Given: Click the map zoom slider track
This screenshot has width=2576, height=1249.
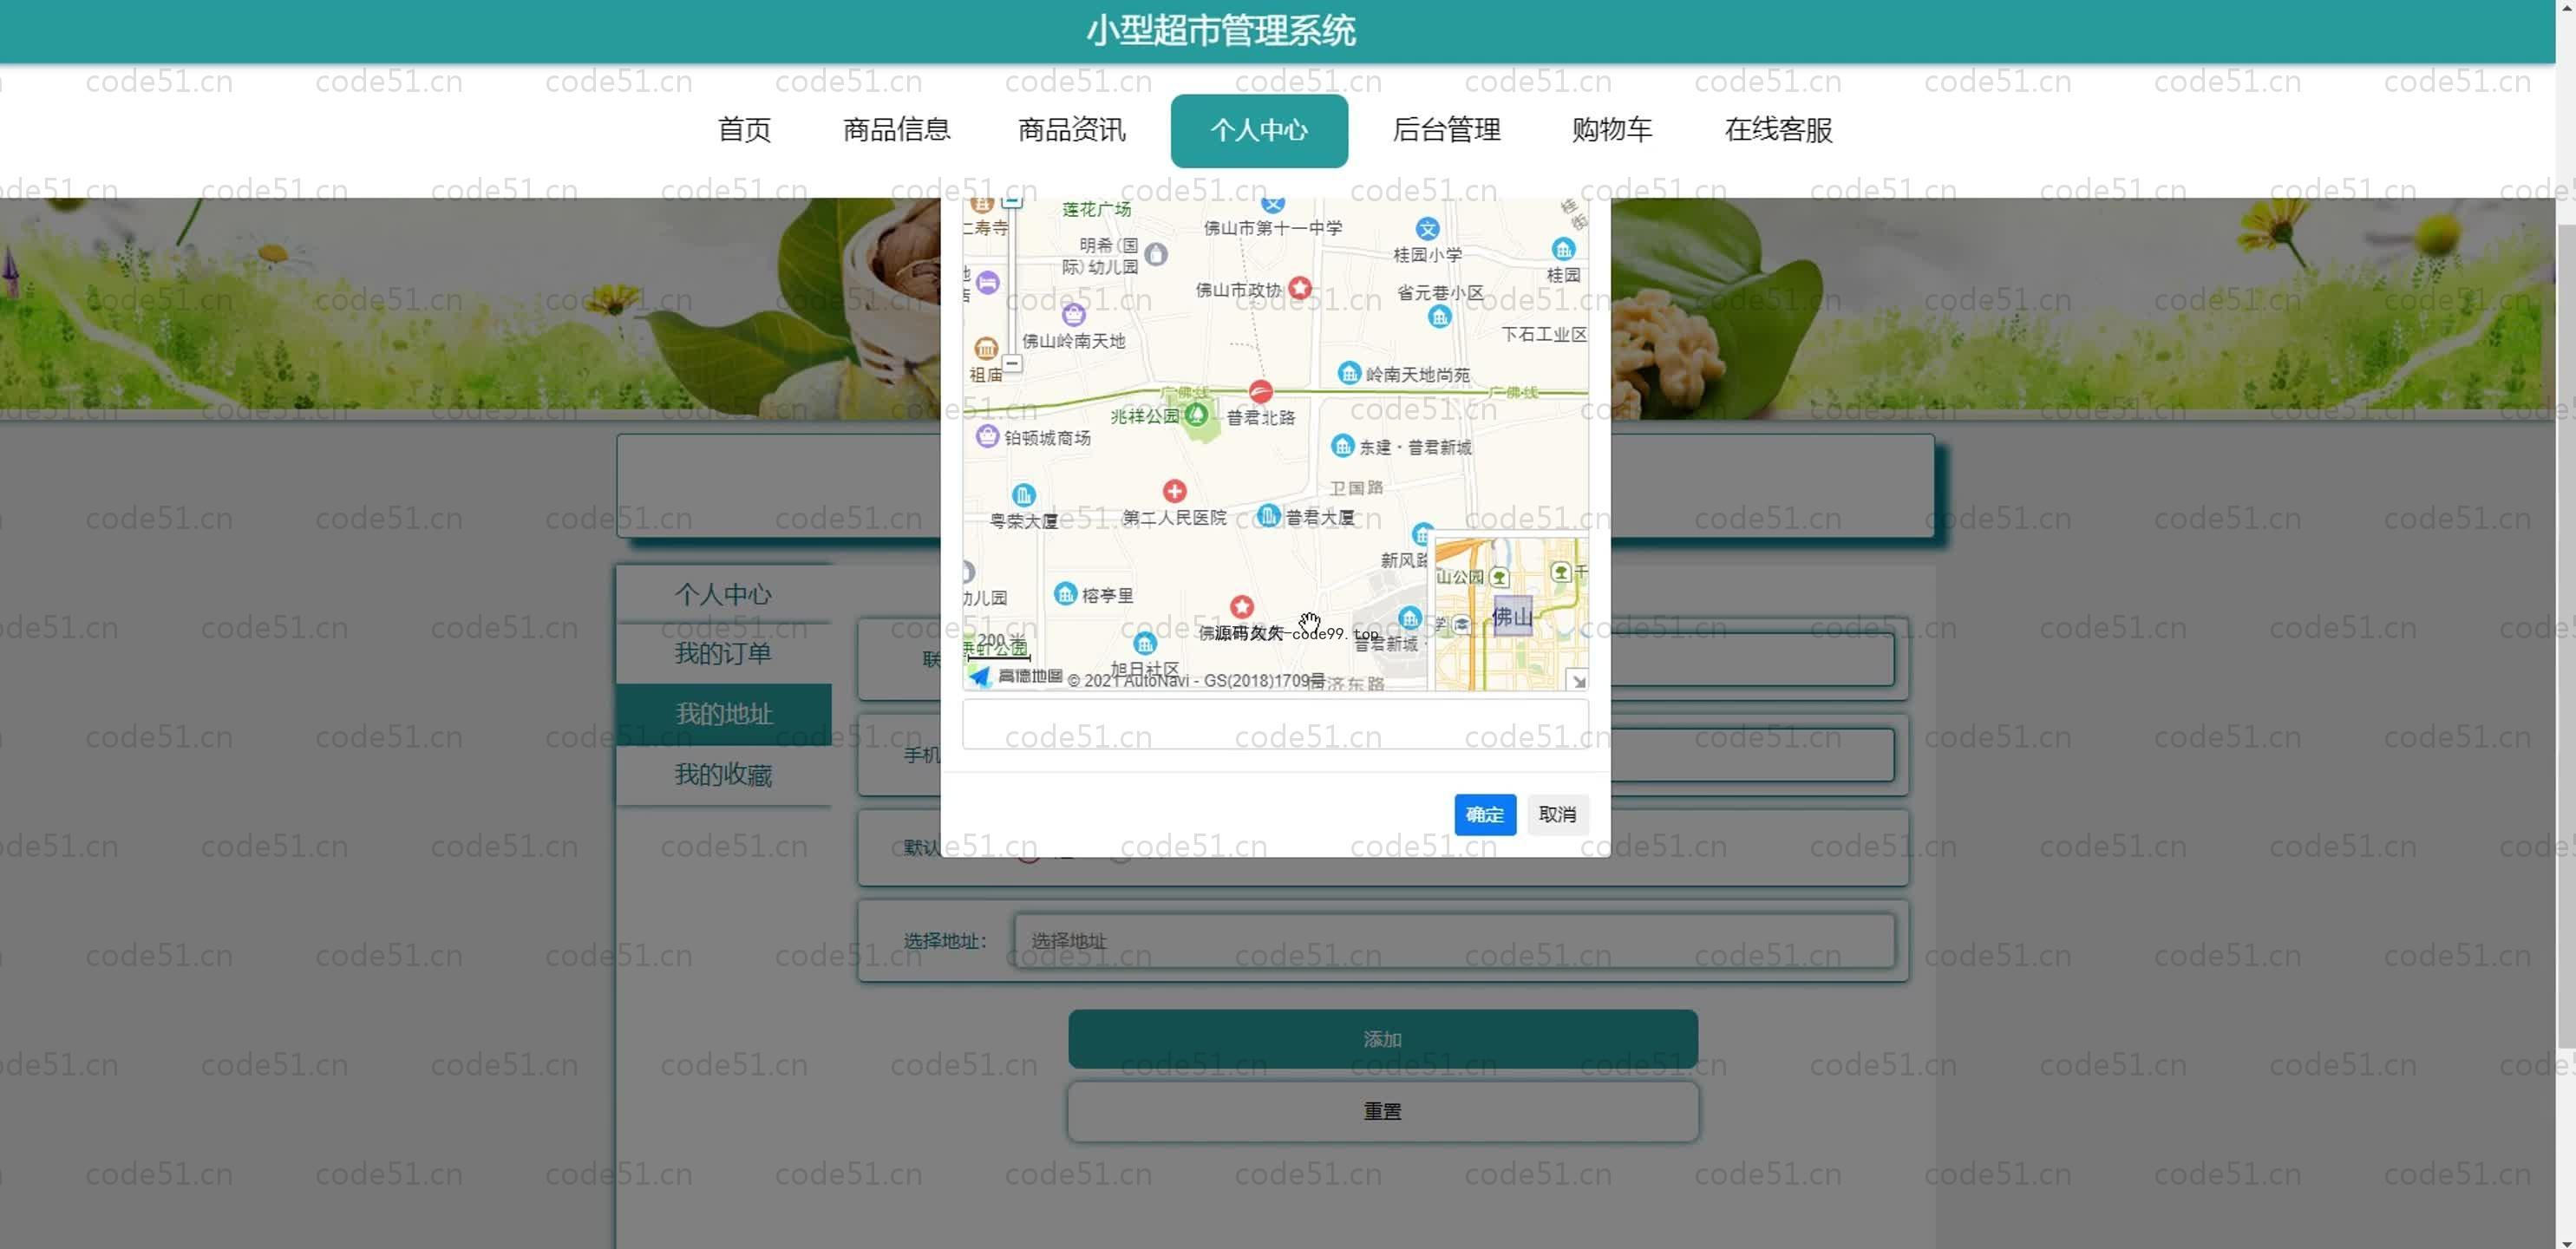Looking at the screenshot, I should pos(1012,280).
